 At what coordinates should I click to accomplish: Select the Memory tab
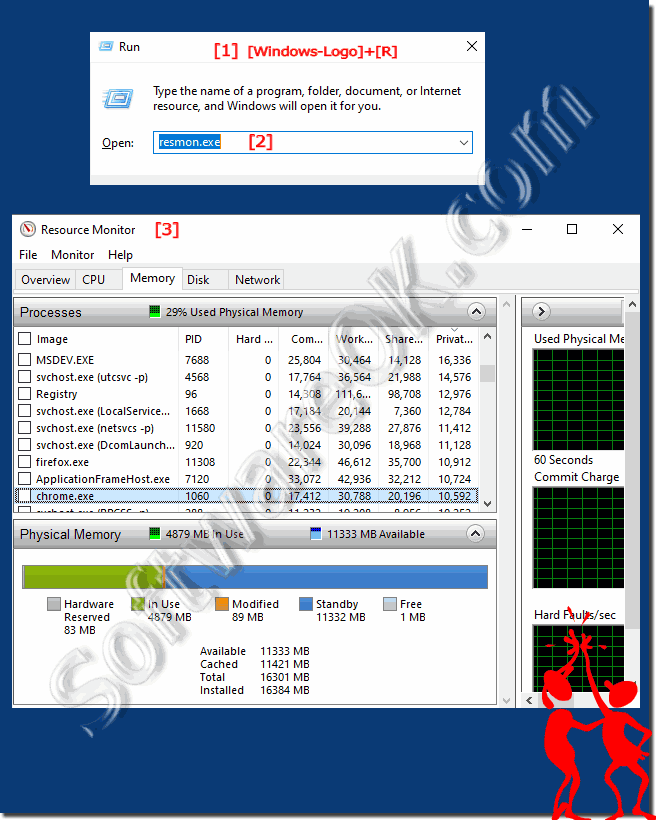tap(152, 278)
